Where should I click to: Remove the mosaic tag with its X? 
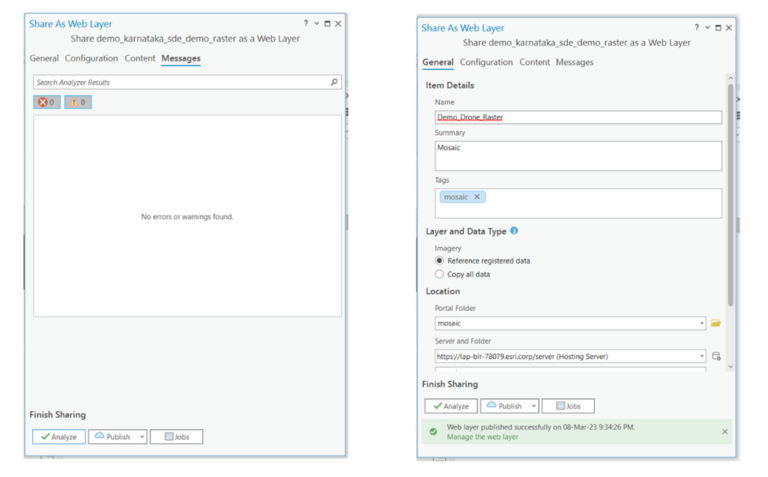click(477, 197)
